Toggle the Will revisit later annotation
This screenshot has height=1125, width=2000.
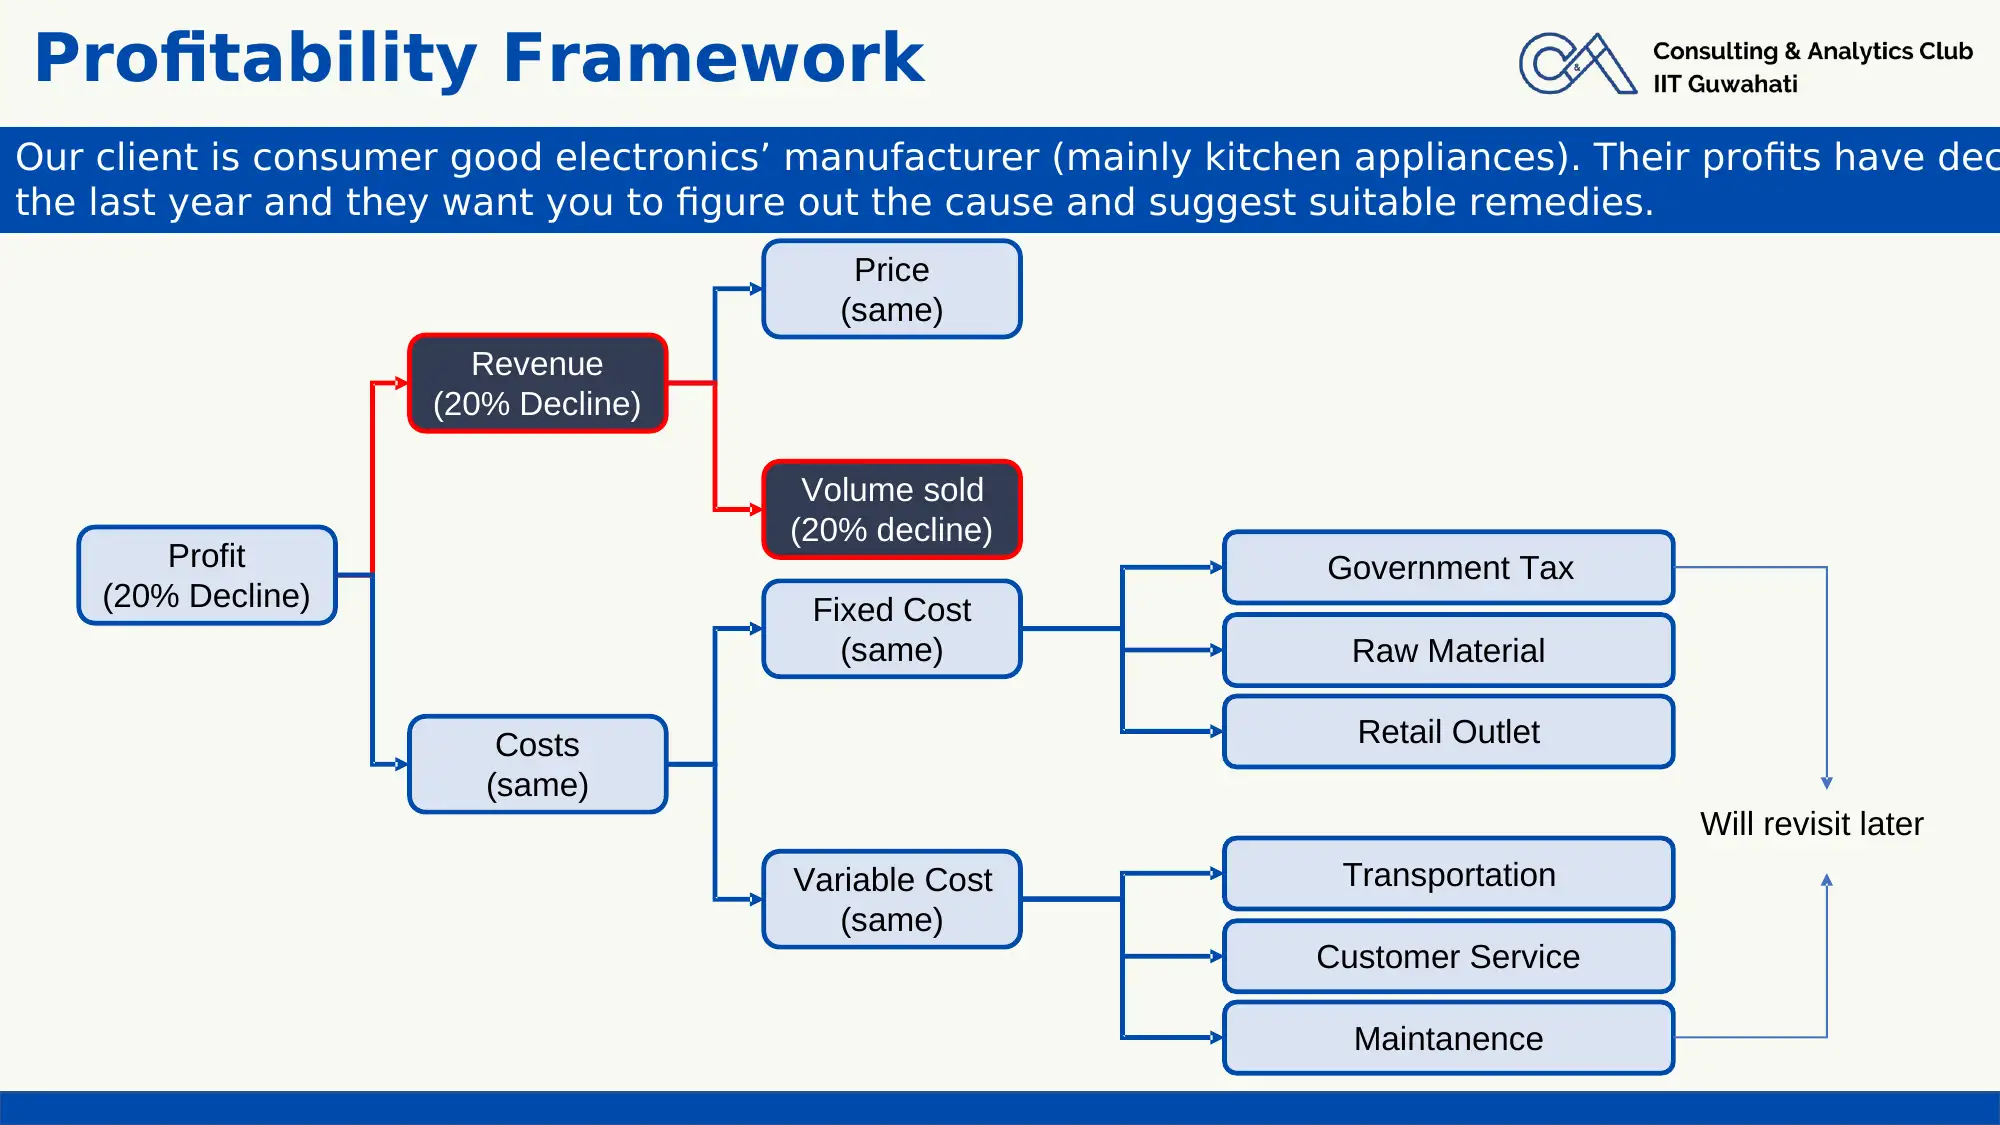click(1810, 821)
